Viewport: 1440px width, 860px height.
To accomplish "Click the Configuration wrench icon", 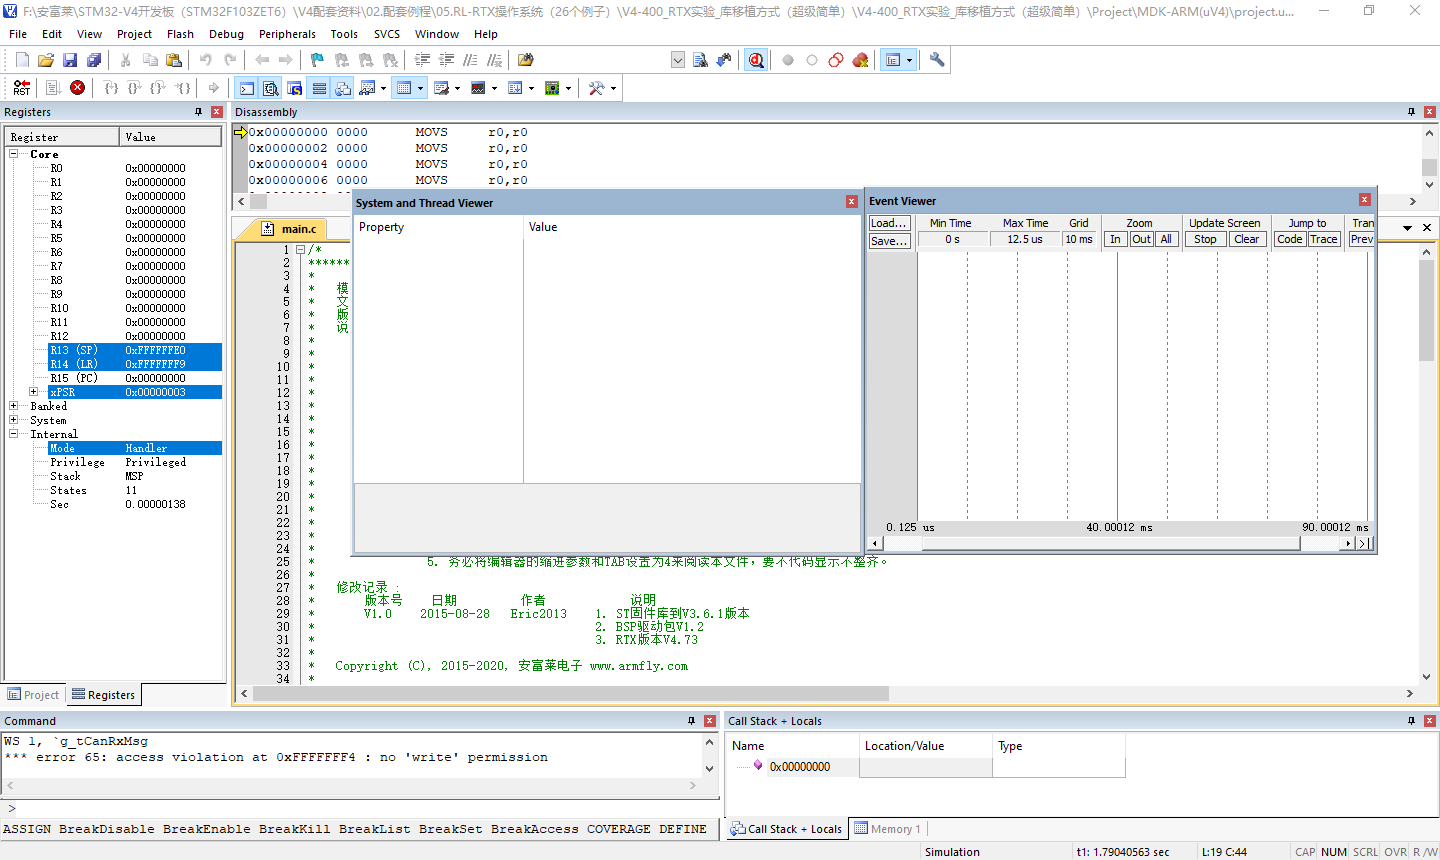I will (x=937, y=60).
